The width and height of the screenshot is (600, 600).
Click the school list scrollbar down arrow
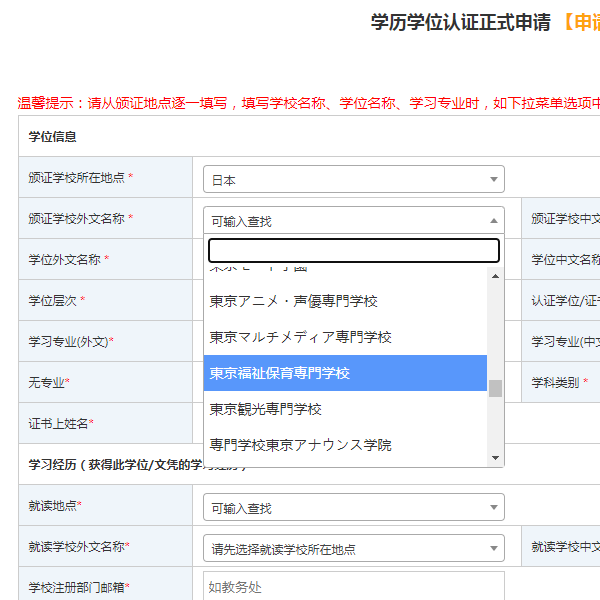[x=495, y=458]
